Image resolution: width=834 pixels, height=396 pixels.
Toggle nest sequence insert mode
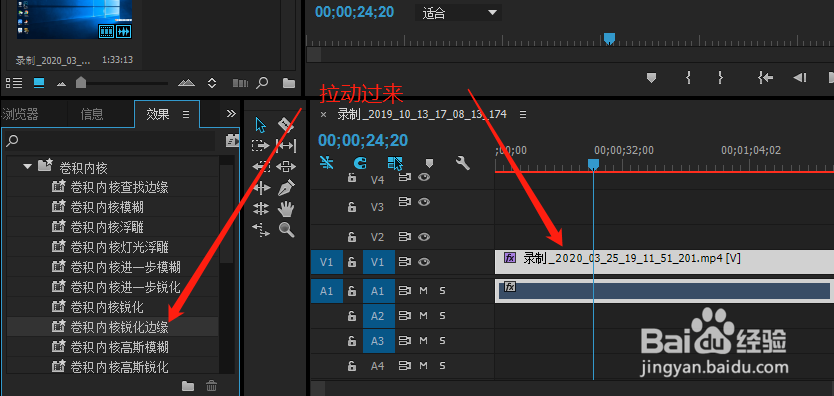(x=327, y=163)
